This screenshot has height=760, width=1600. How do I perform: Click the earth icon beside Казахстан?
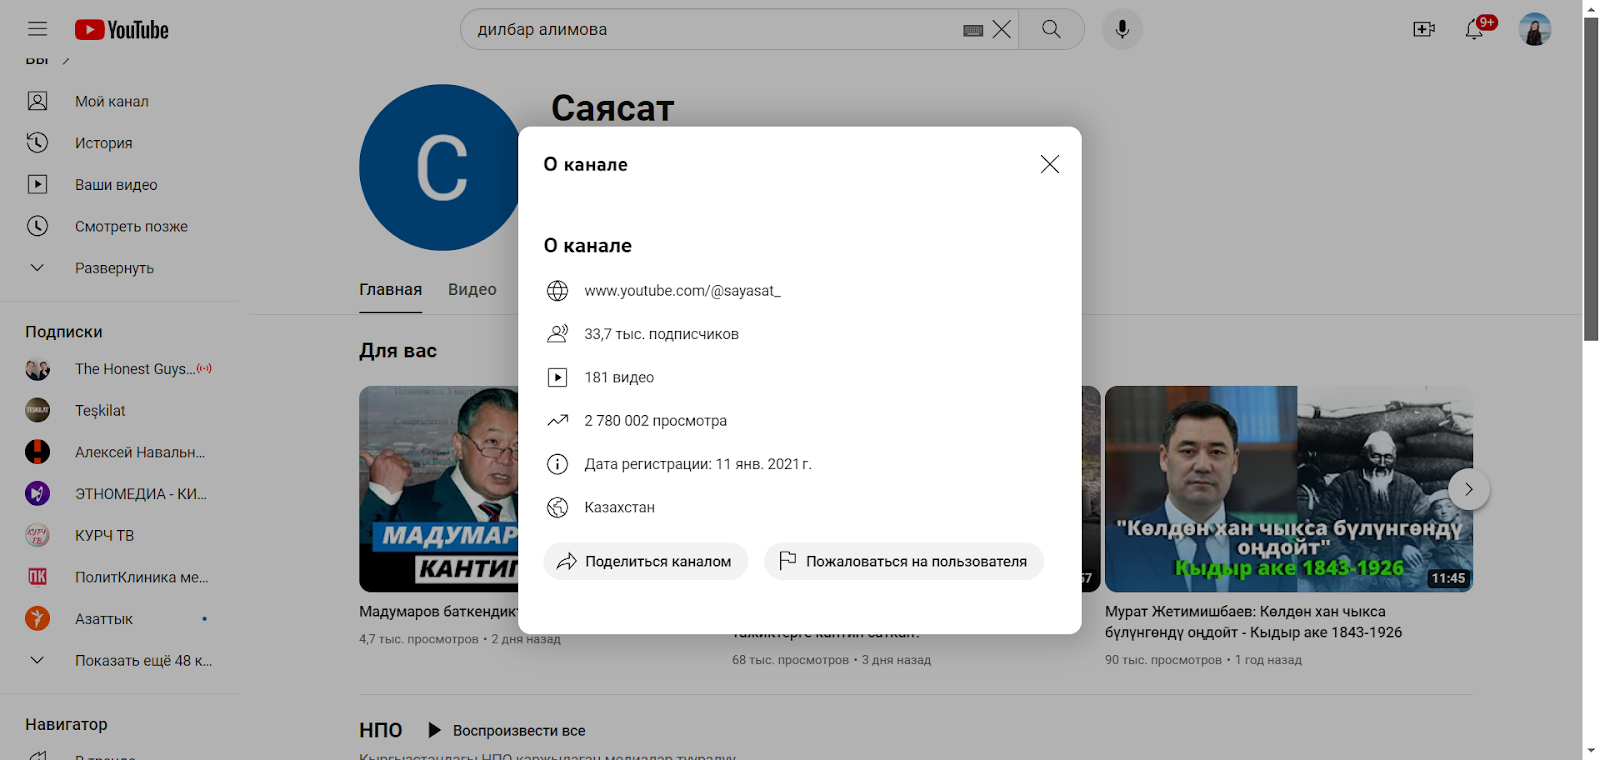point(557,507)
